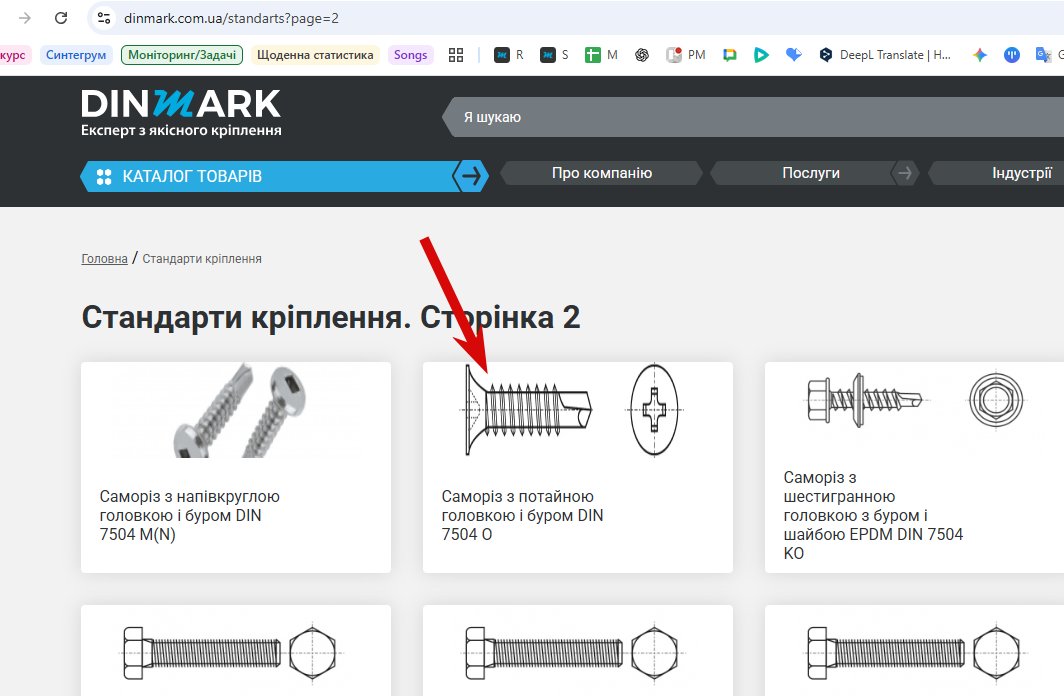
Task: Open site information icon in address bar
Action: point(104,18)
